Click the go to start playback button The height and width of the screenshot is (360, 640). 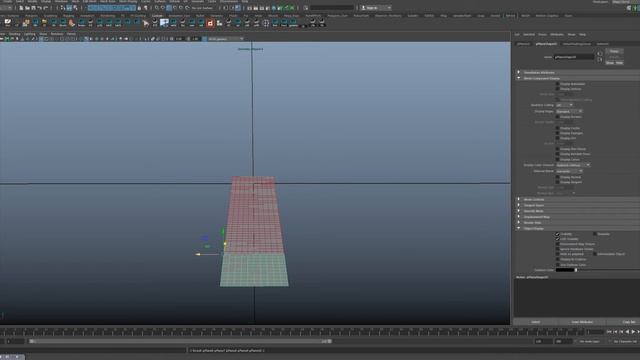click(x=610, y=332)
